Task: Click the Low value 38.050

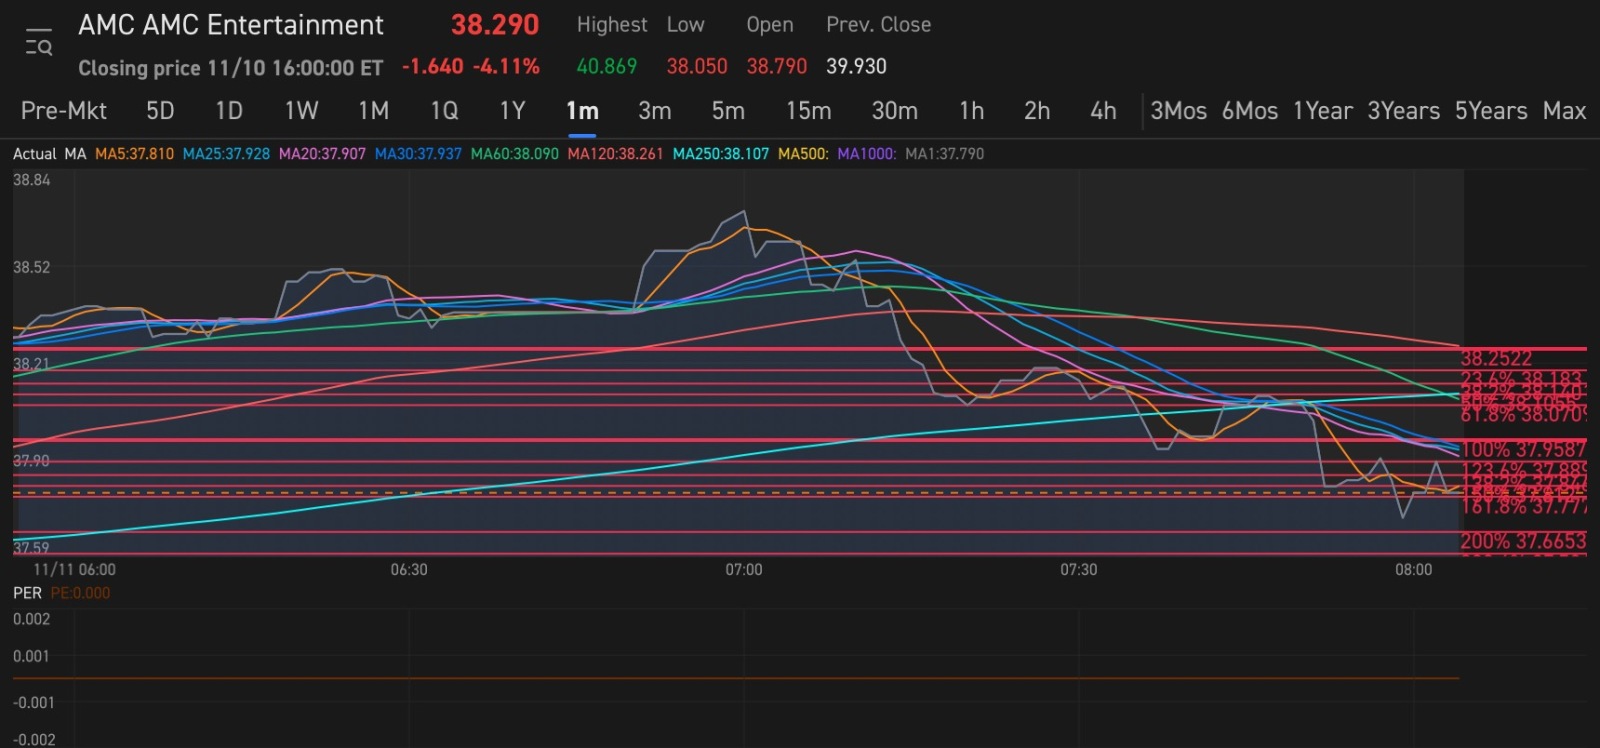Action: tap(697, 66)
